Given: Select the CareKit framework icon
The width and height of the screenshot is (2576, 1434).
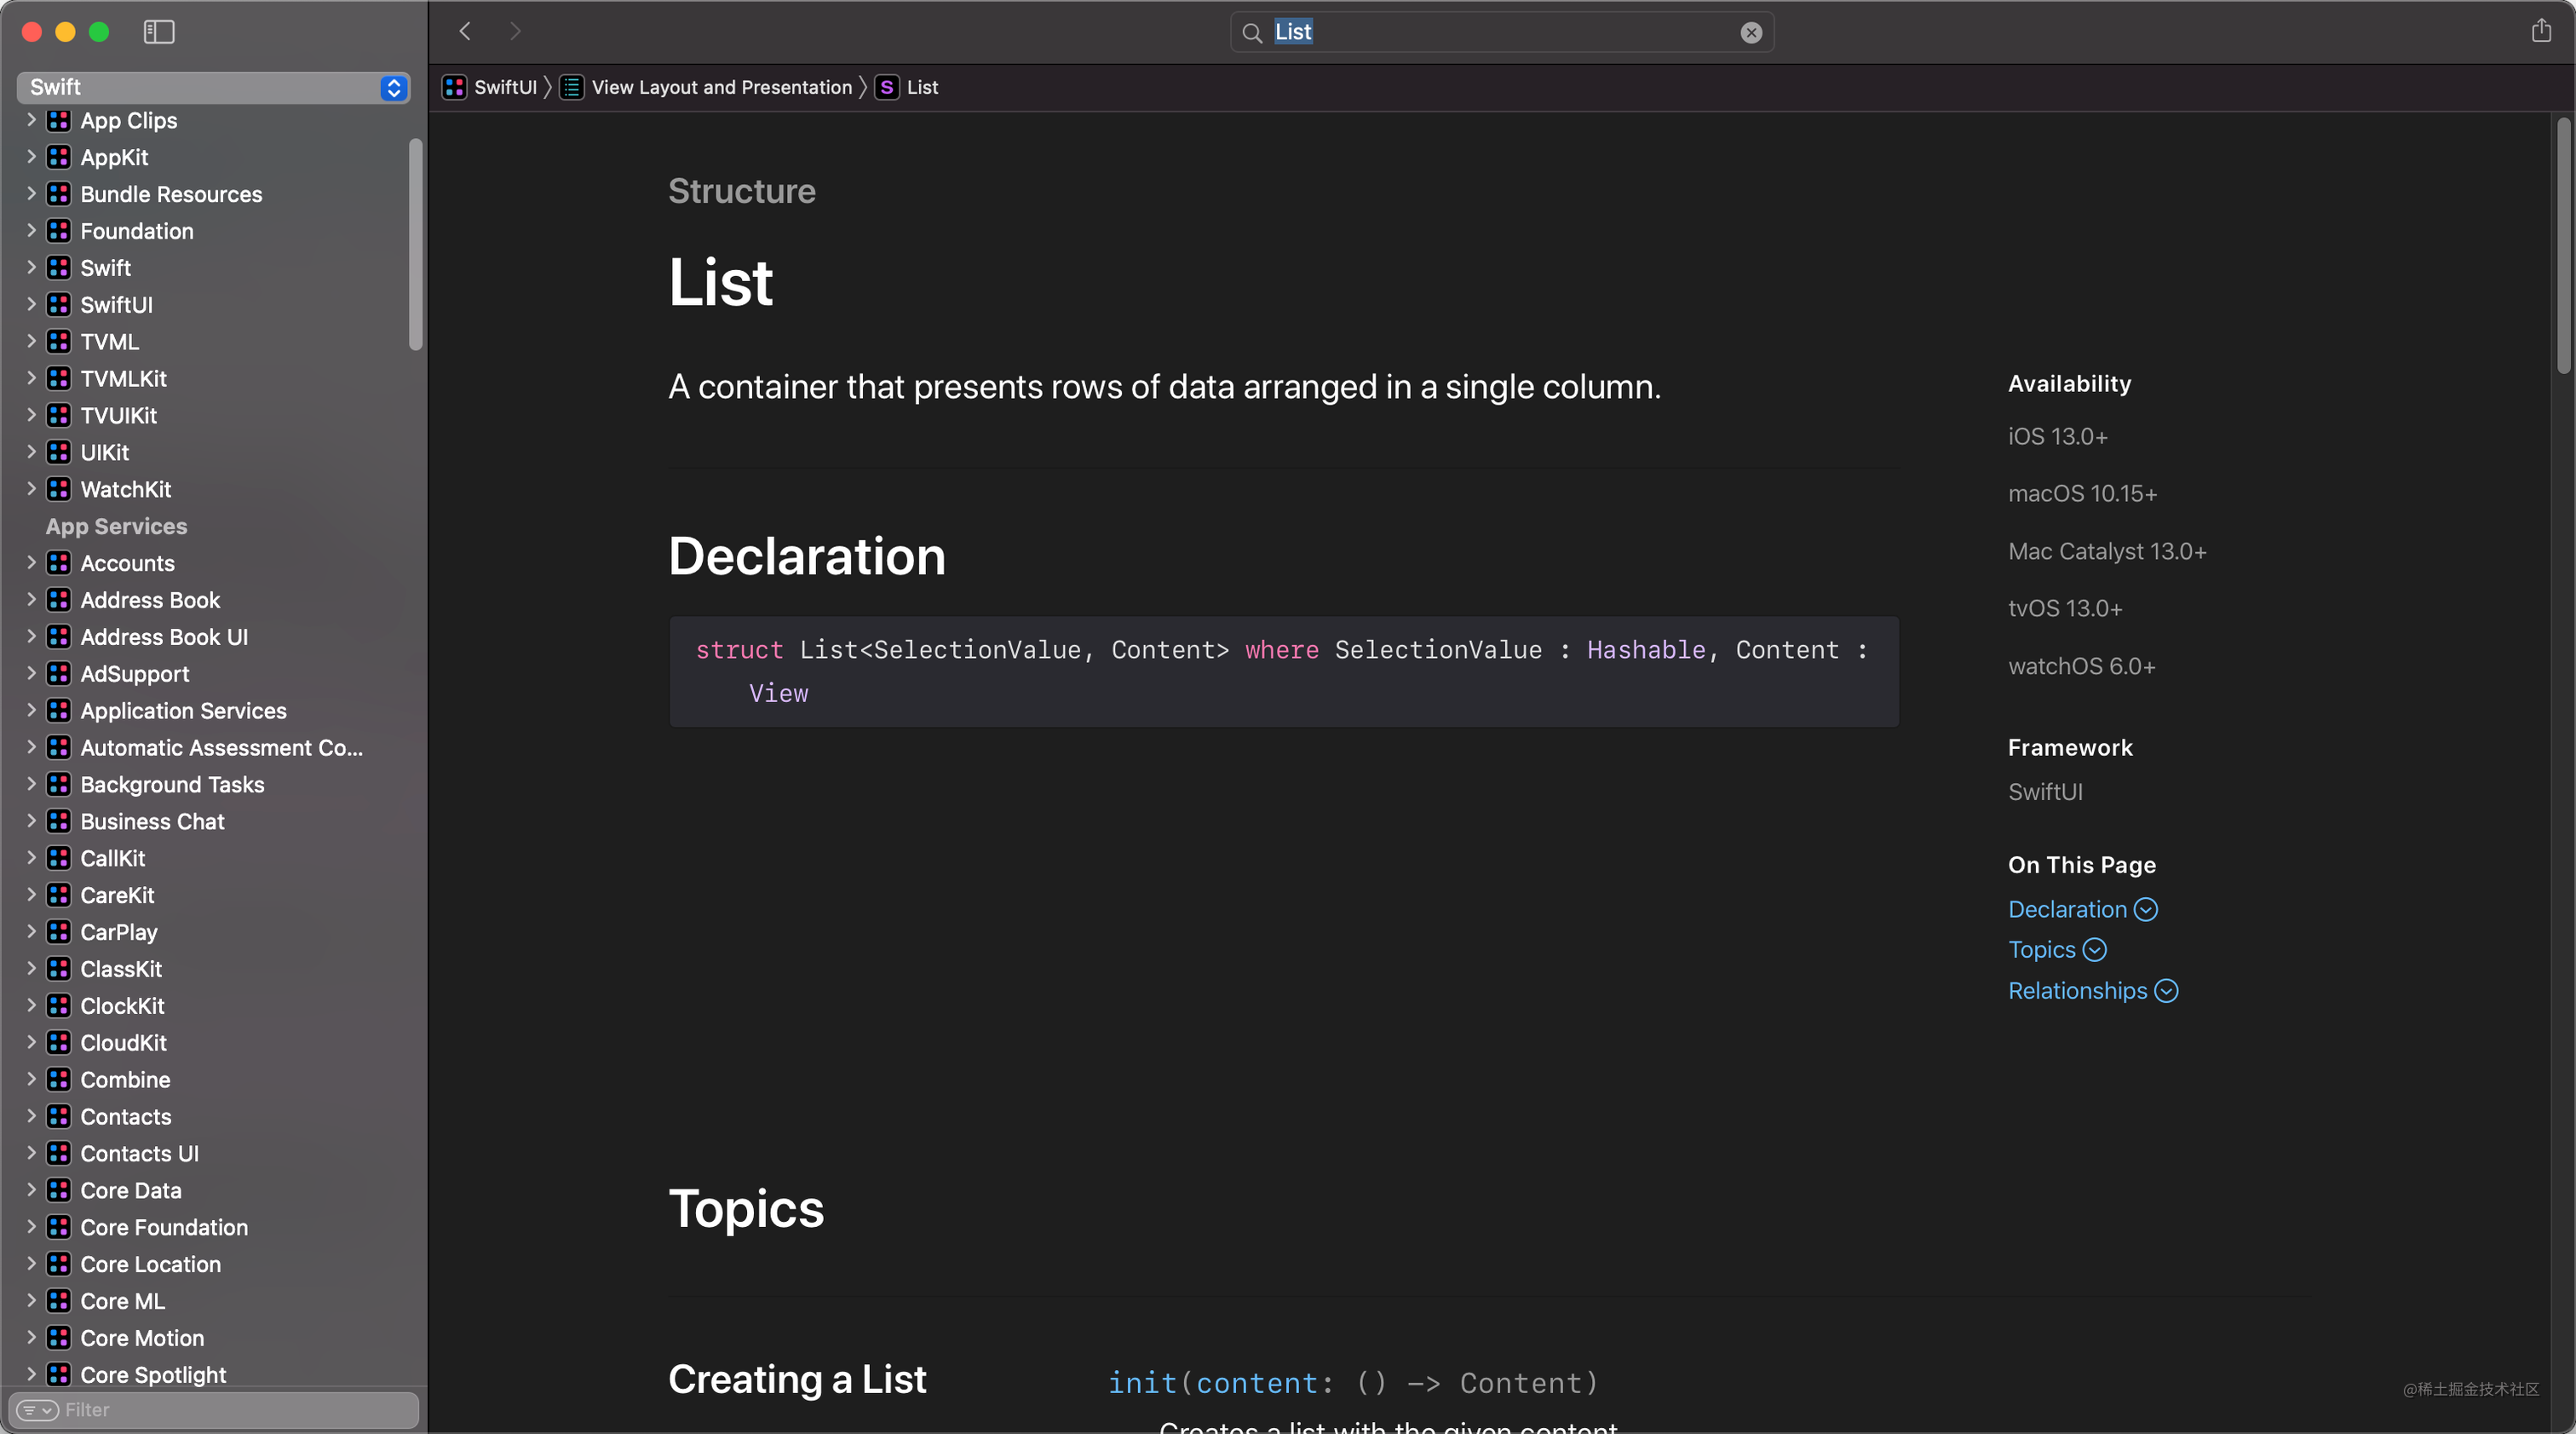Looking at the screenshot, I should [59, 896].
